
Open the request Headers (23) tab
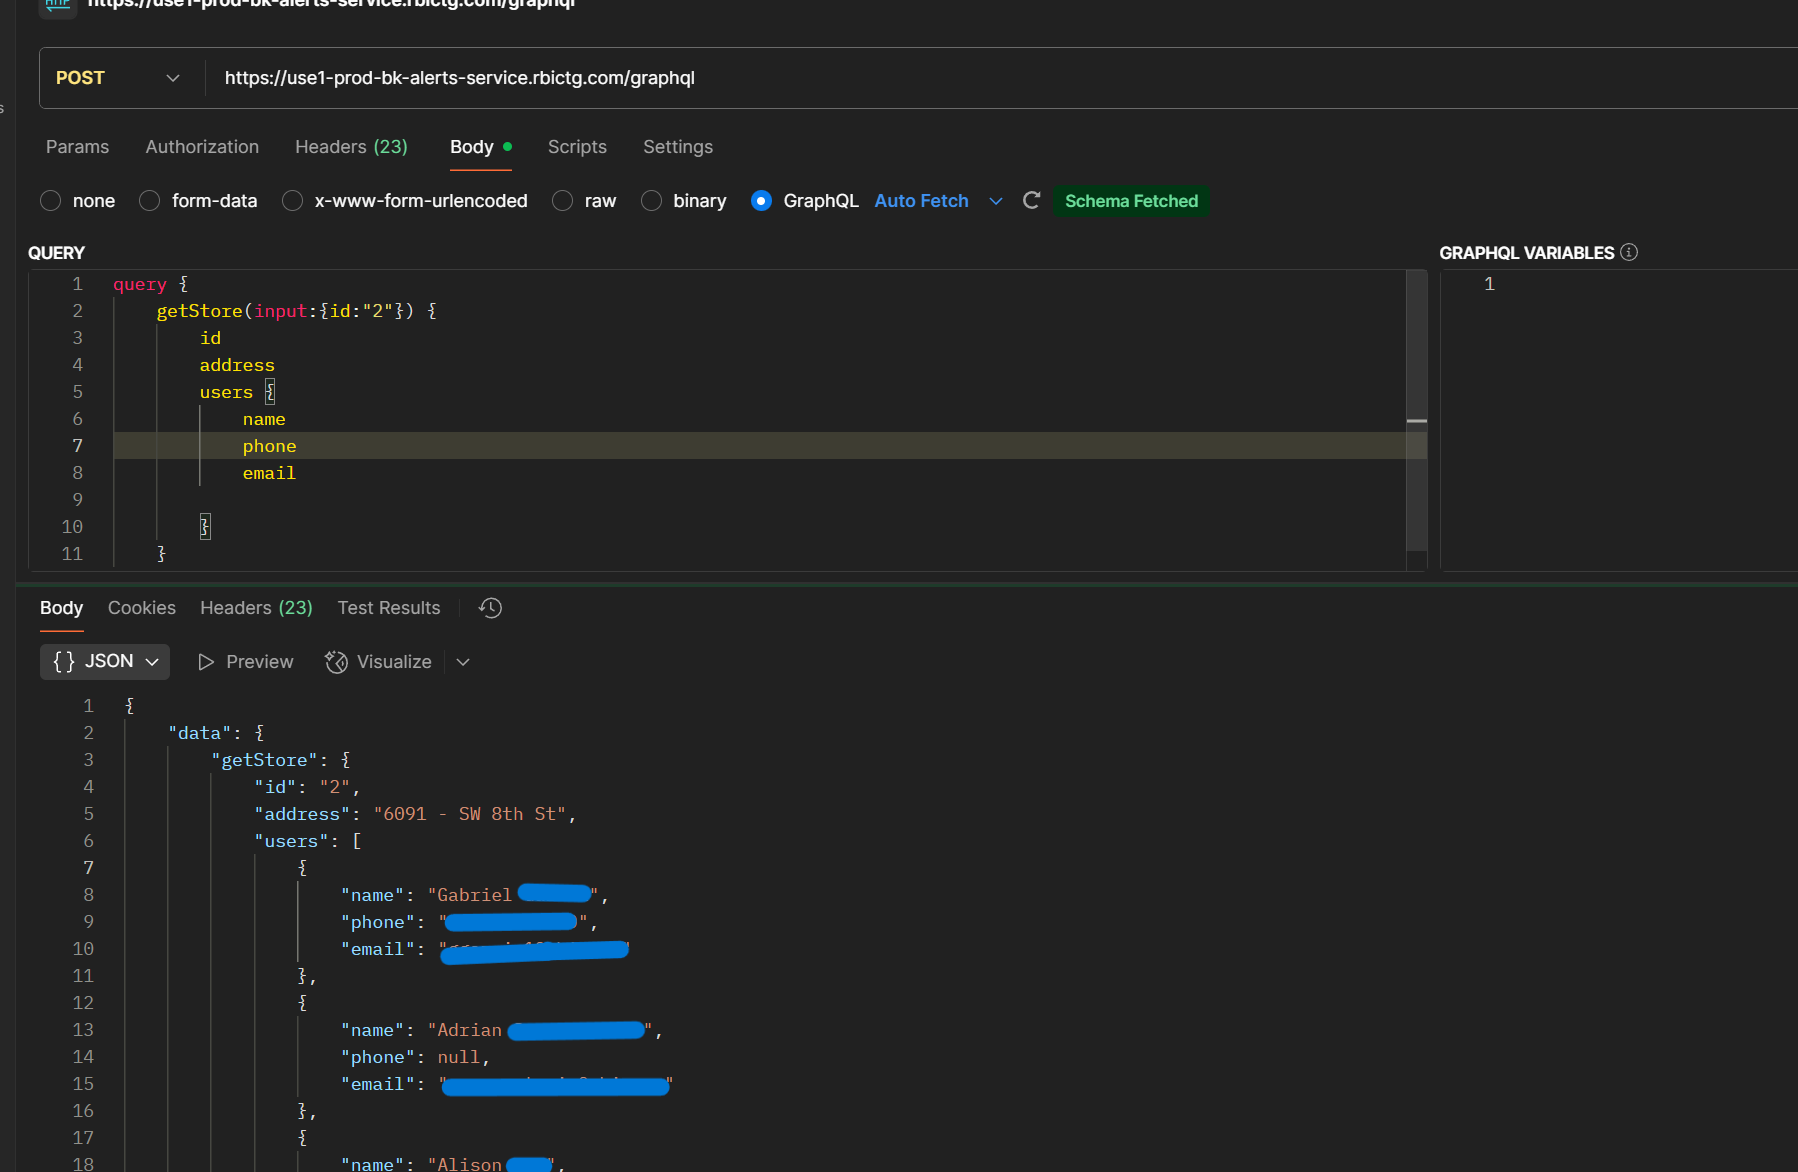(351, 147)
